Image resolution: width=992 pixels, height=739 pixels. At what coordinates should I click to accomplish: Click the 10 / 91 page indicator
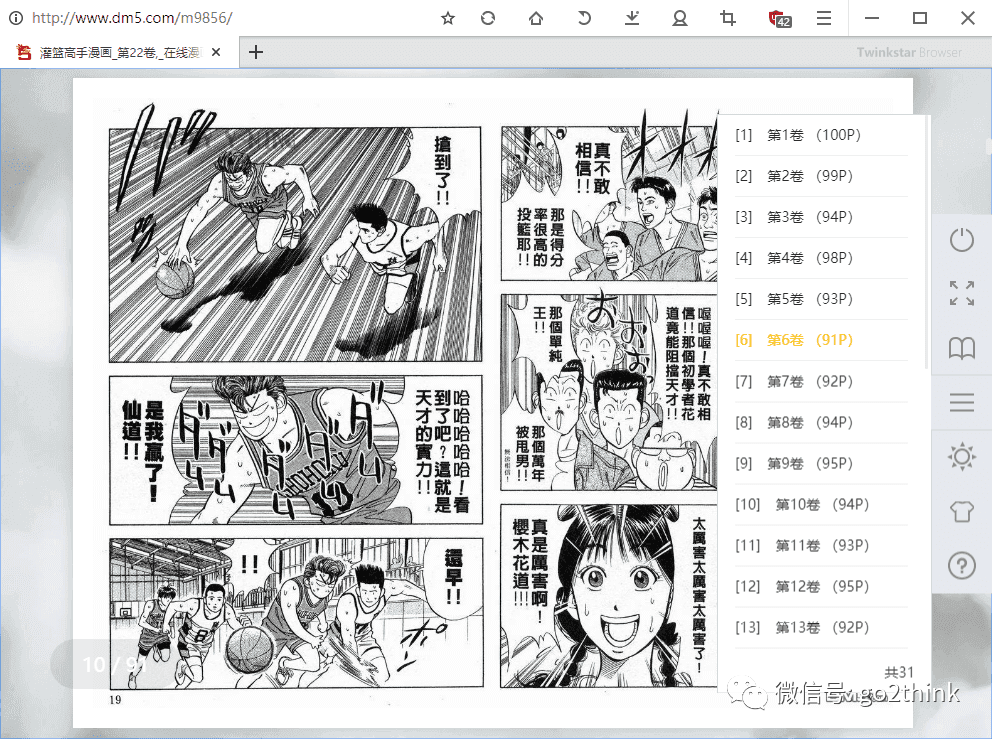click(114, 664)
